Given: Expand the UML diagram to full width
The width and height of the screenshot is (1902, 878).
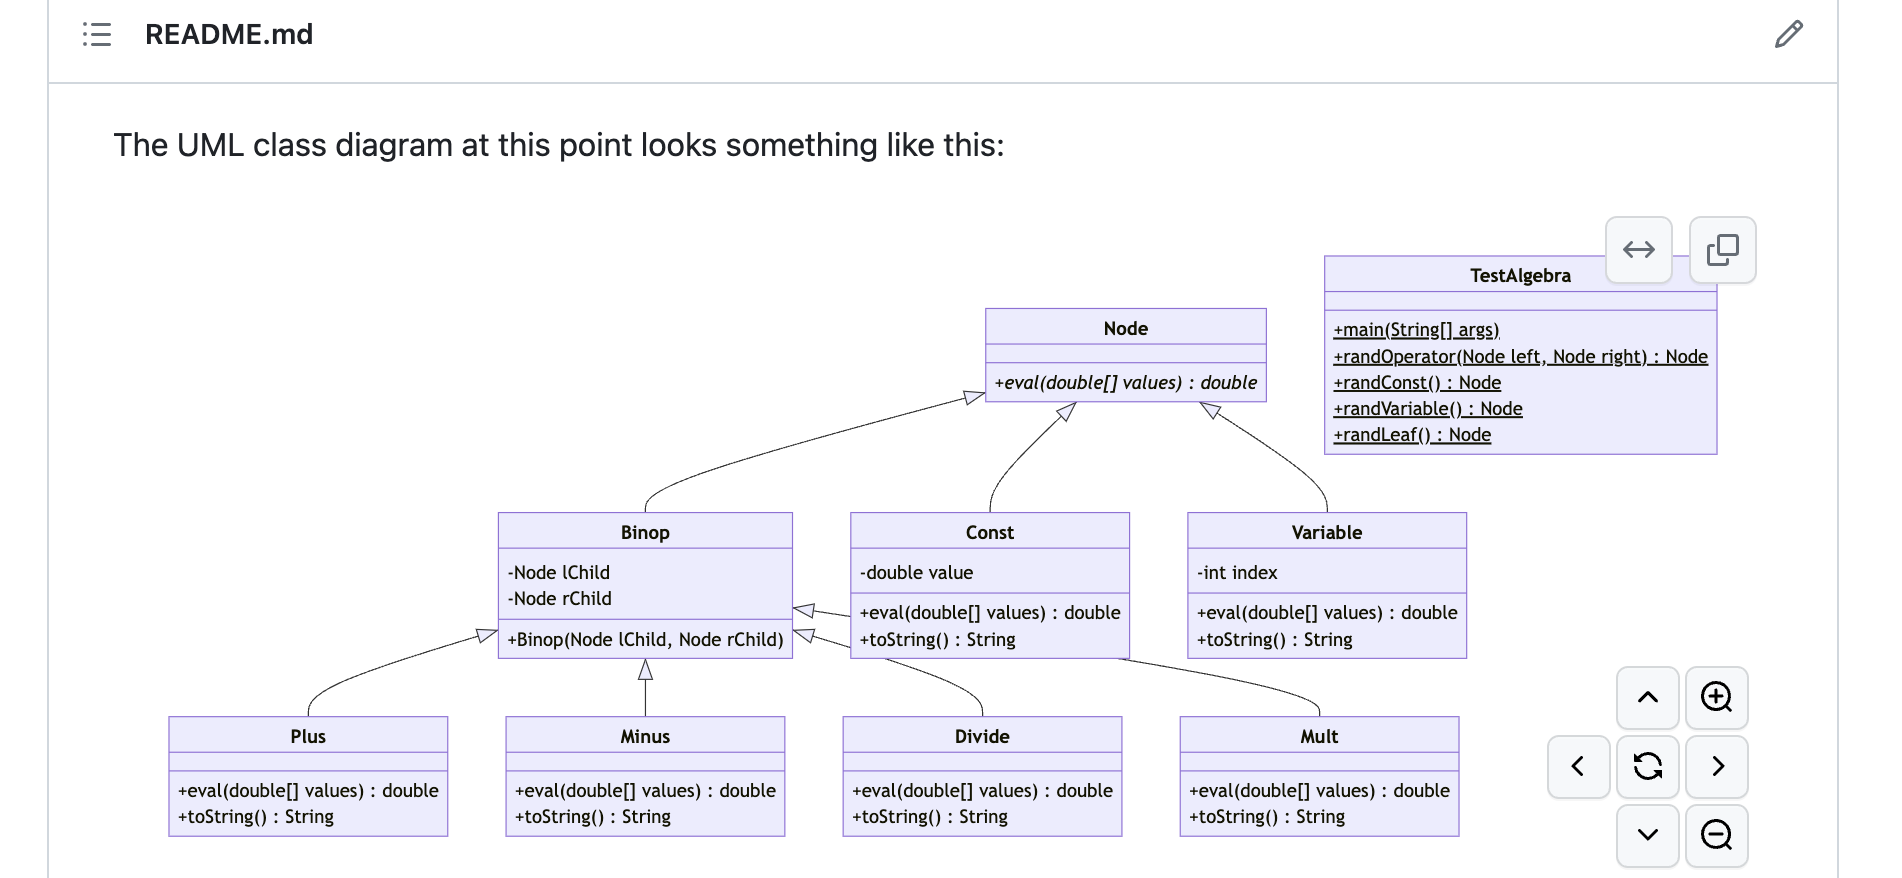Looking at the screenshot, I should (1639, 250).
